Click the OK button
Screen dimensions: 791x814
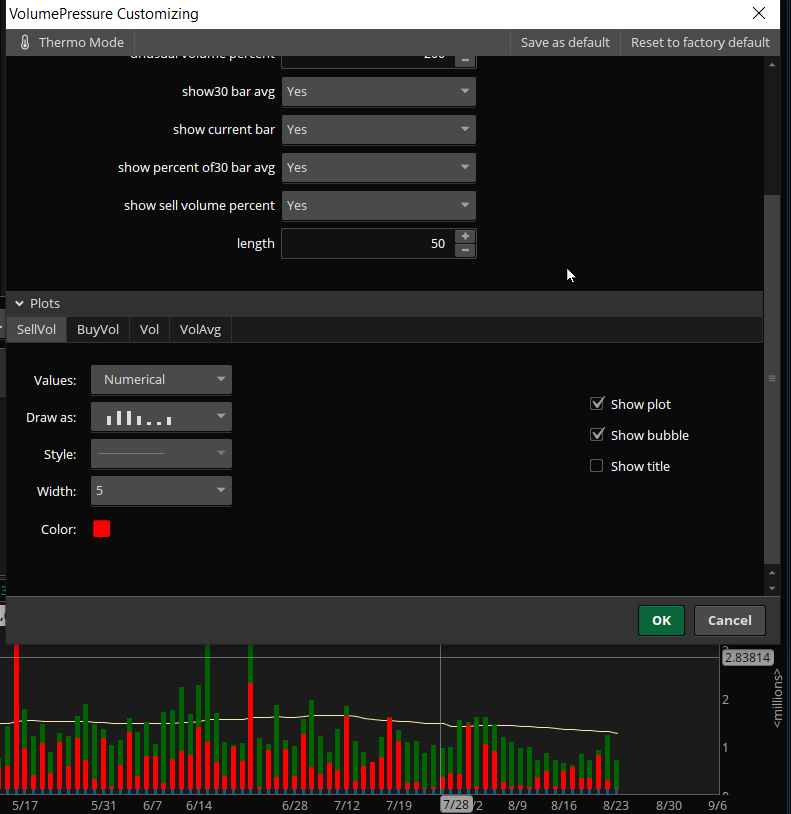[661, 620]
